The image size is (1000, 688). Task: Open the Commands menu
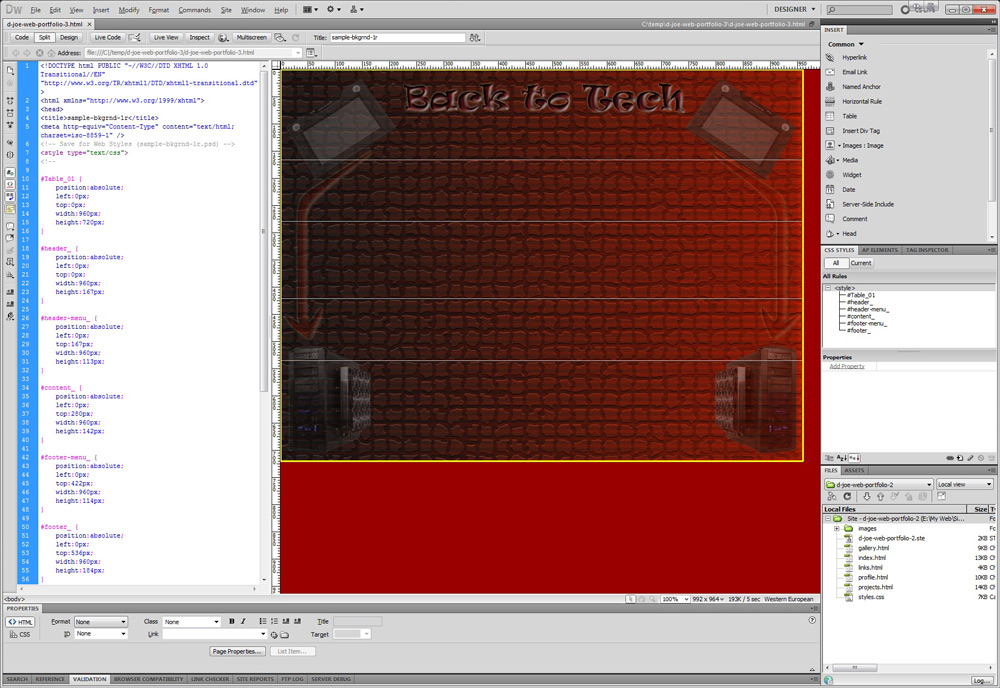(194, 9)
